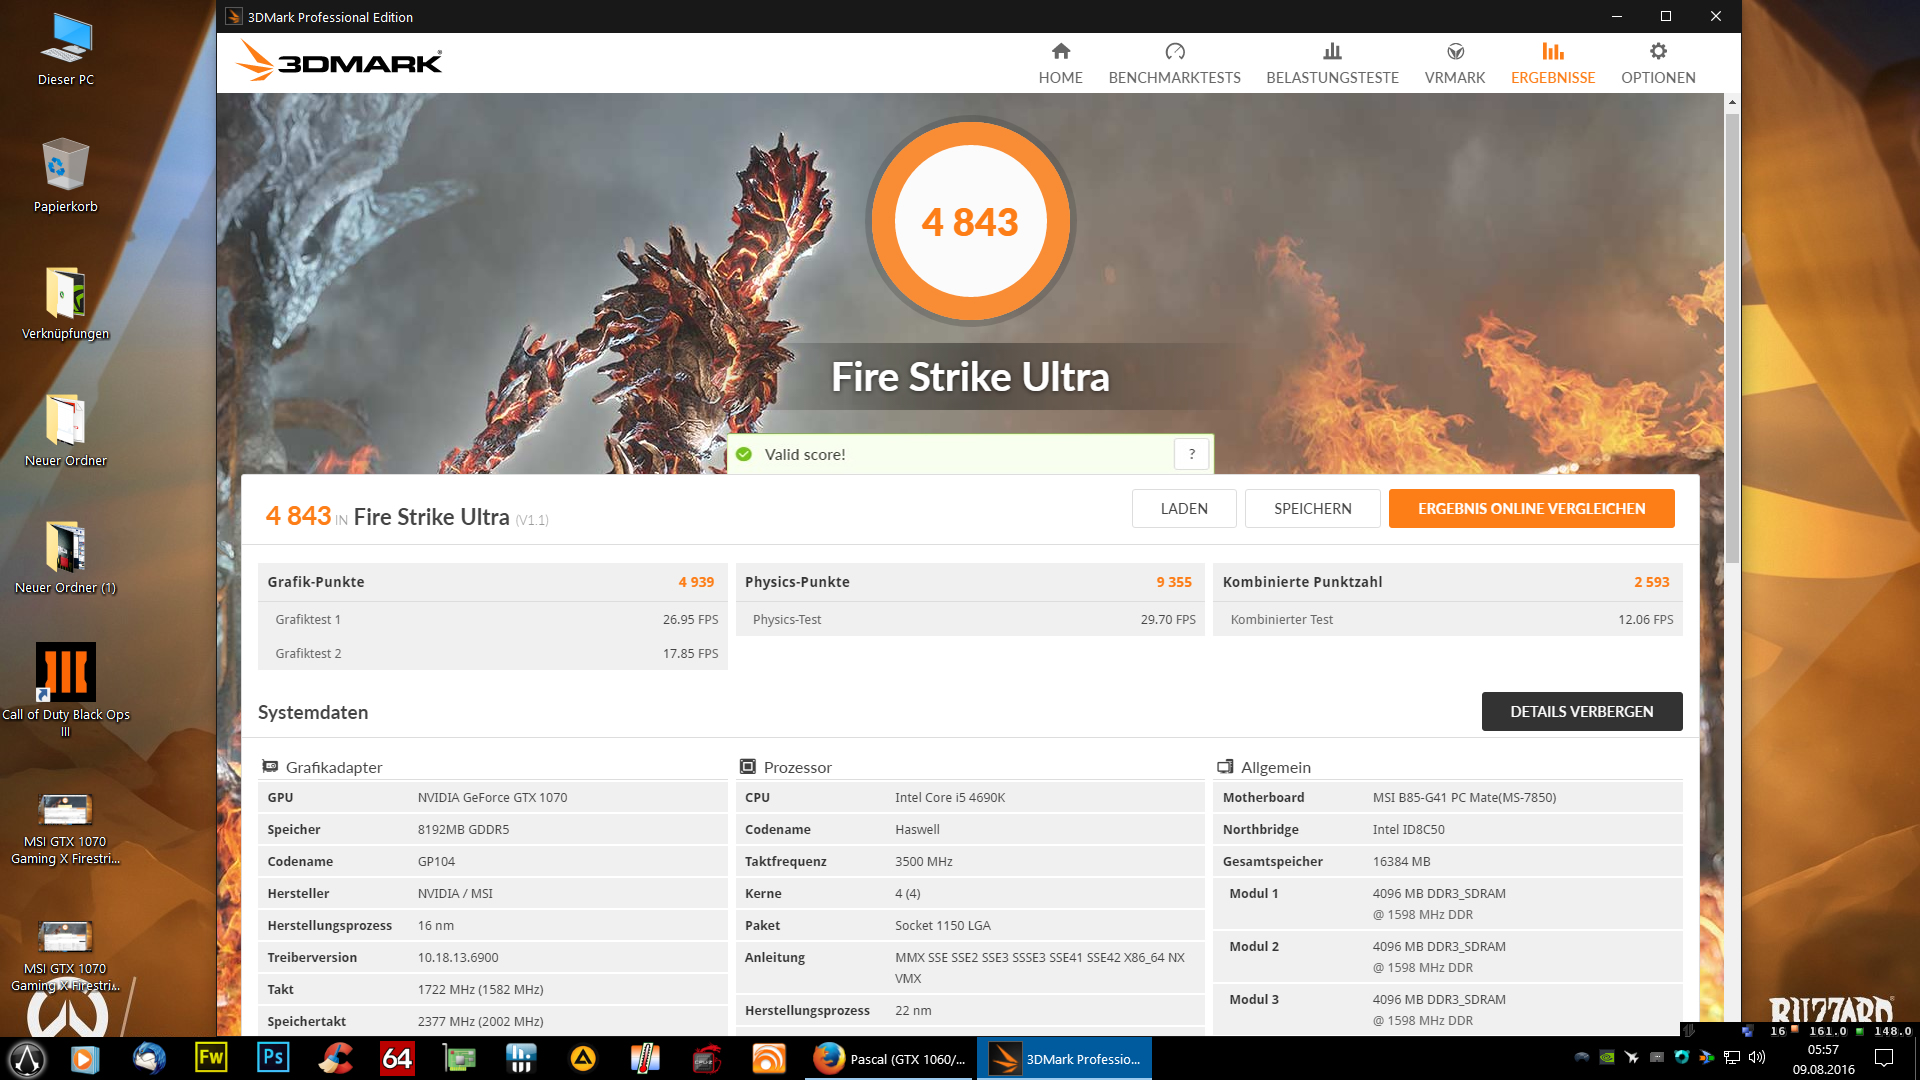This screenshot has width=1920, height=1080.
Task: Click the Speichern button
Action: tap(1312, 508)
